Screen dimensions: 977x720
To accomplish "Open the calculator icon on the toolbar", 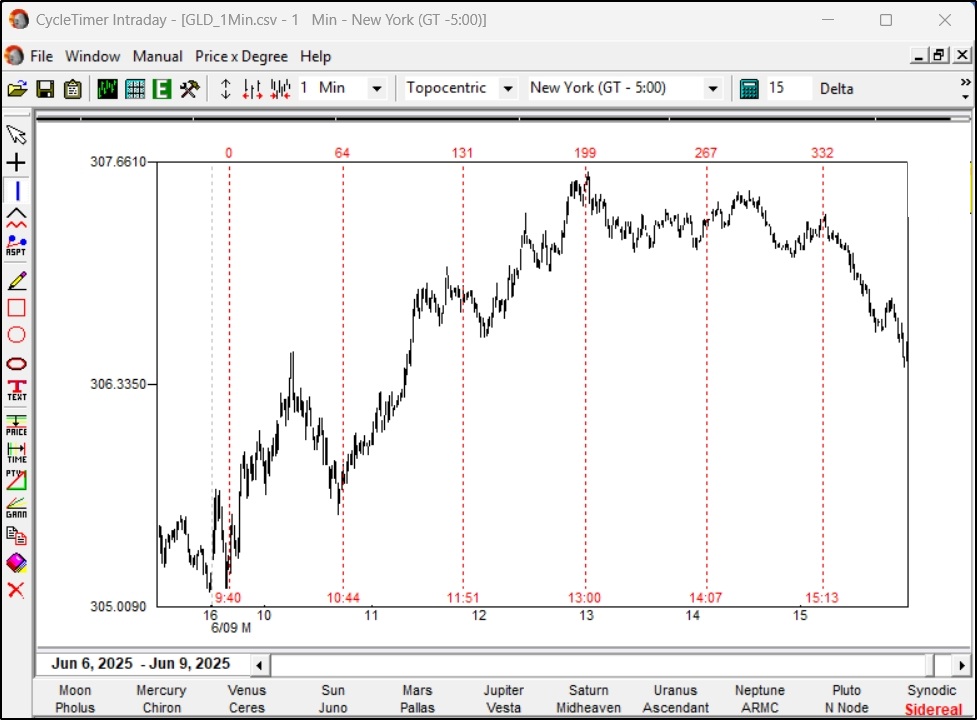I will (746, 88).
